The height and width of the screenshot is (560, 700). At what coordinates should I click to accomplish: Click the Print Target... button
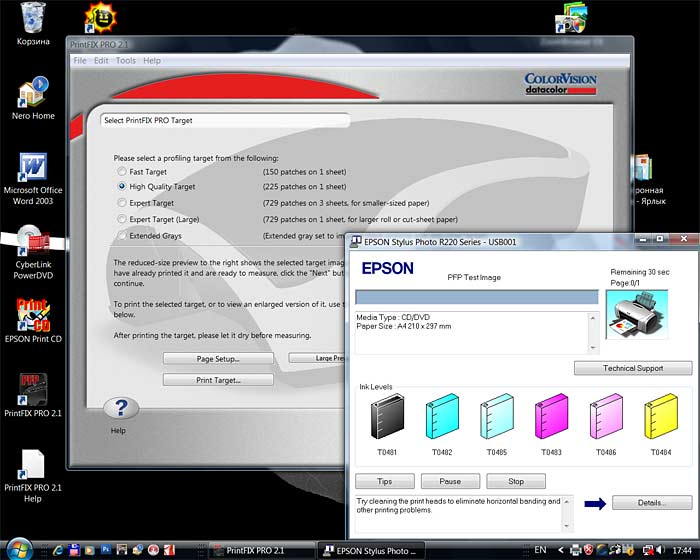(218, 380)
